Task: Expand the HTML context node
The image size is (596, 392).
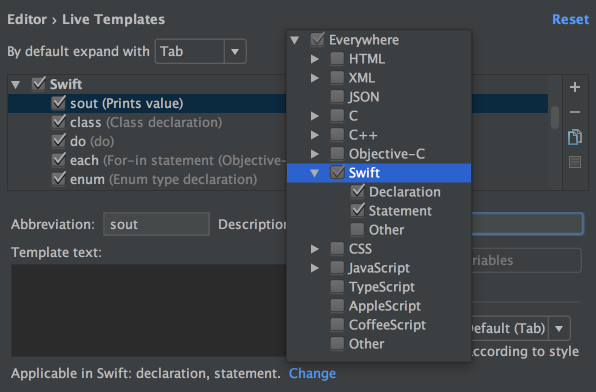Action: click(315, 59)
